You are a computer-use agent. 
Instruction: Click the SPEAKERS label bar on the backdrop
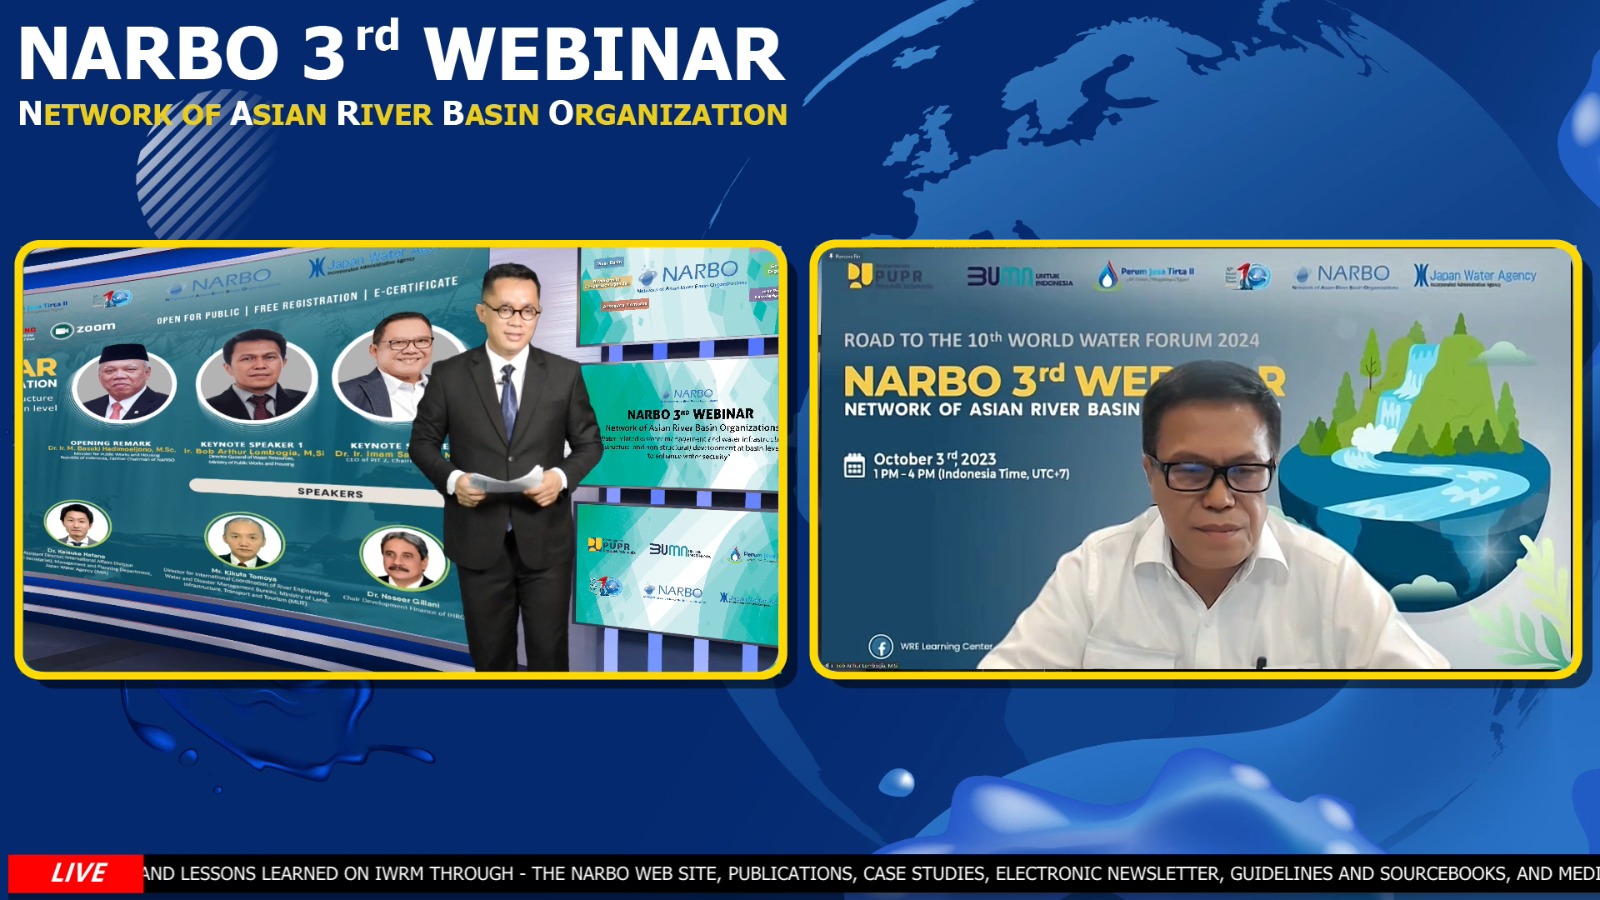pyautogui.click(x=318, y=491)
